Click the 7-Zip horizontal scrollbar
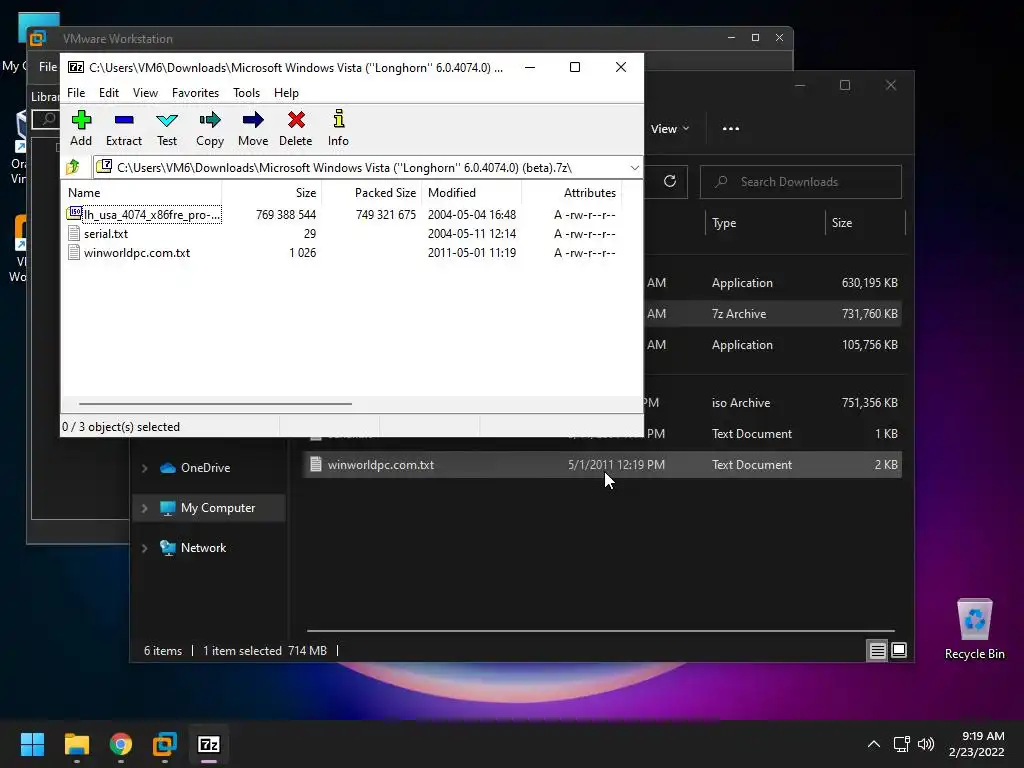The height and width of the screenshot is (768, 1024). pyautogui.click(x=215, y=404)
